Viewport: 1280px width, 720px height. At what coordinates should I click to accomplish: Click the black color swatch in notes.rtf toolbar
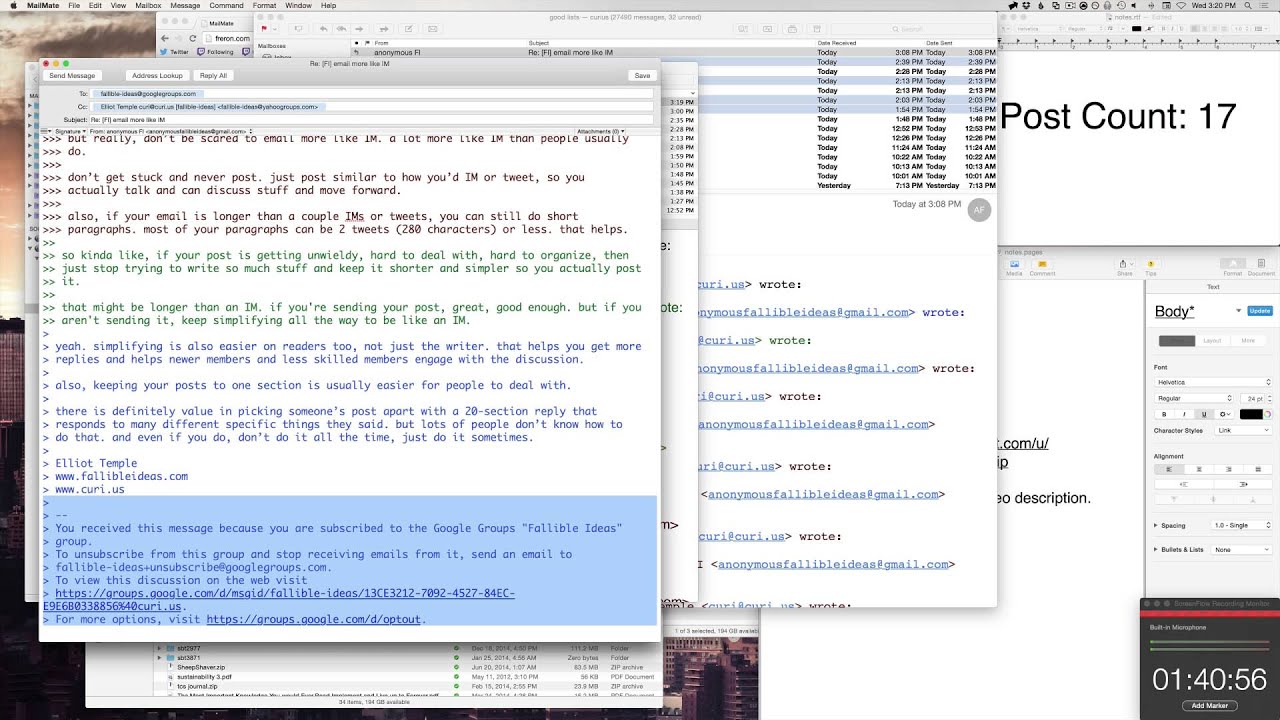coord(1137,29)
